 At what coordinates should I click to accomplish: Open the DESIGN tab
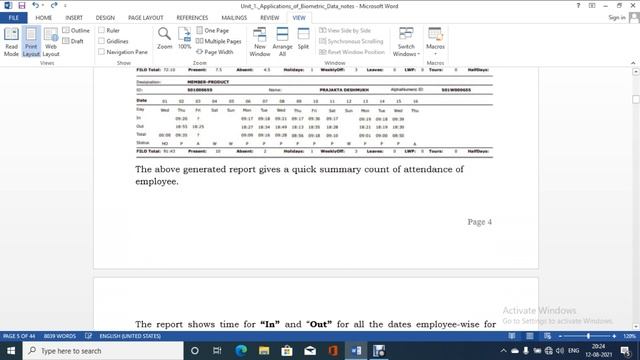click(x=105, y=18)
